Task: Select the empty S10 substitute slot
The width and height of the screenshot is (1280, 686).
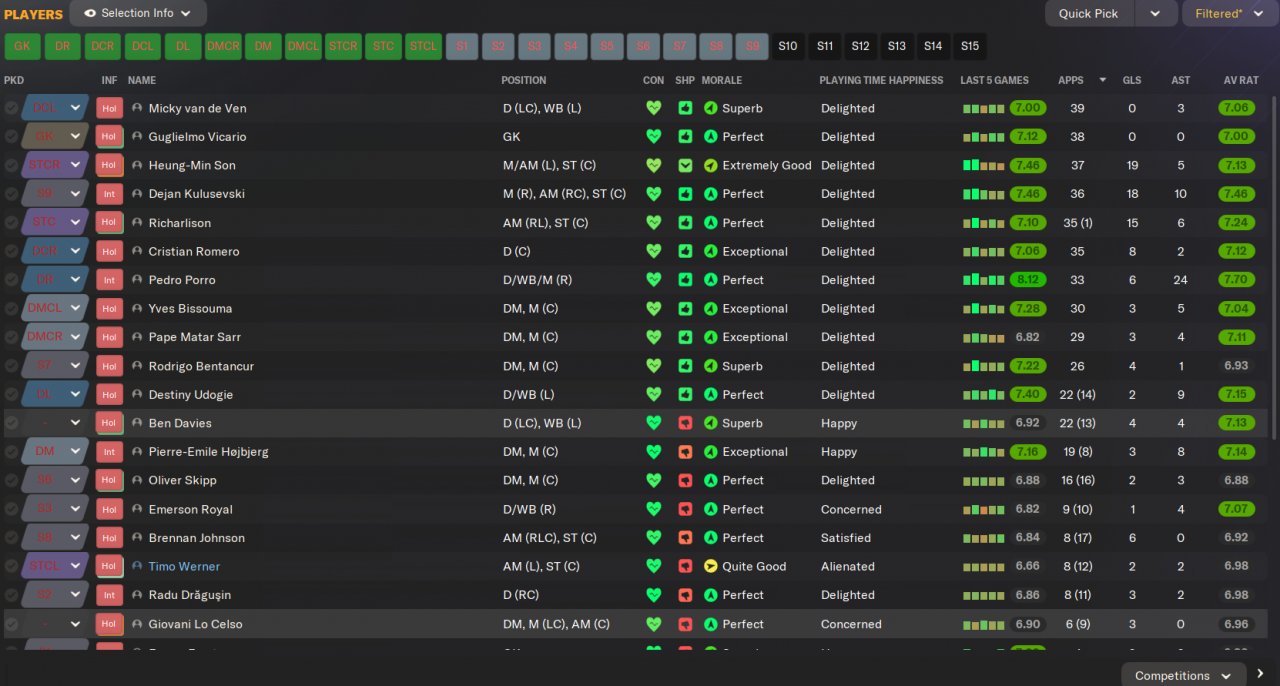Action: coord(788,46)
